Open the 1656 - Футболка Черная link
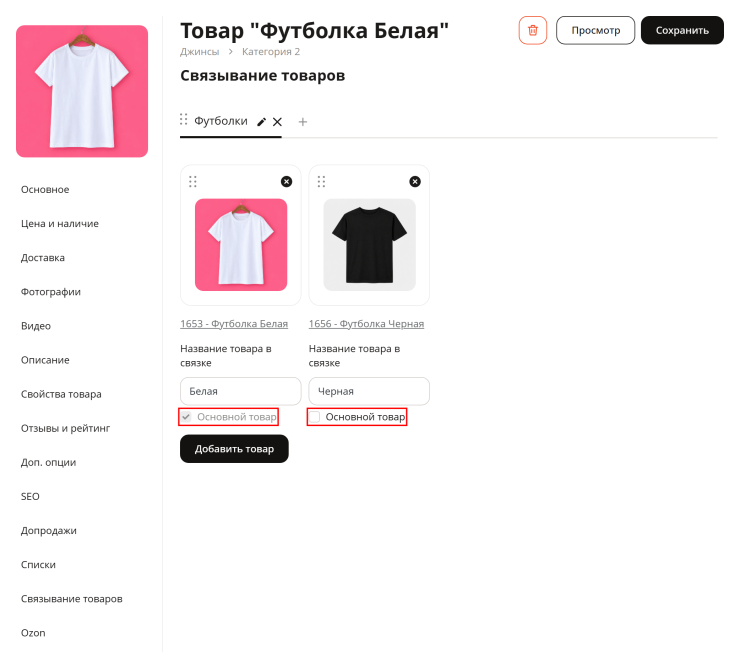This screenshot has height=652, width=740. [366, 324]
